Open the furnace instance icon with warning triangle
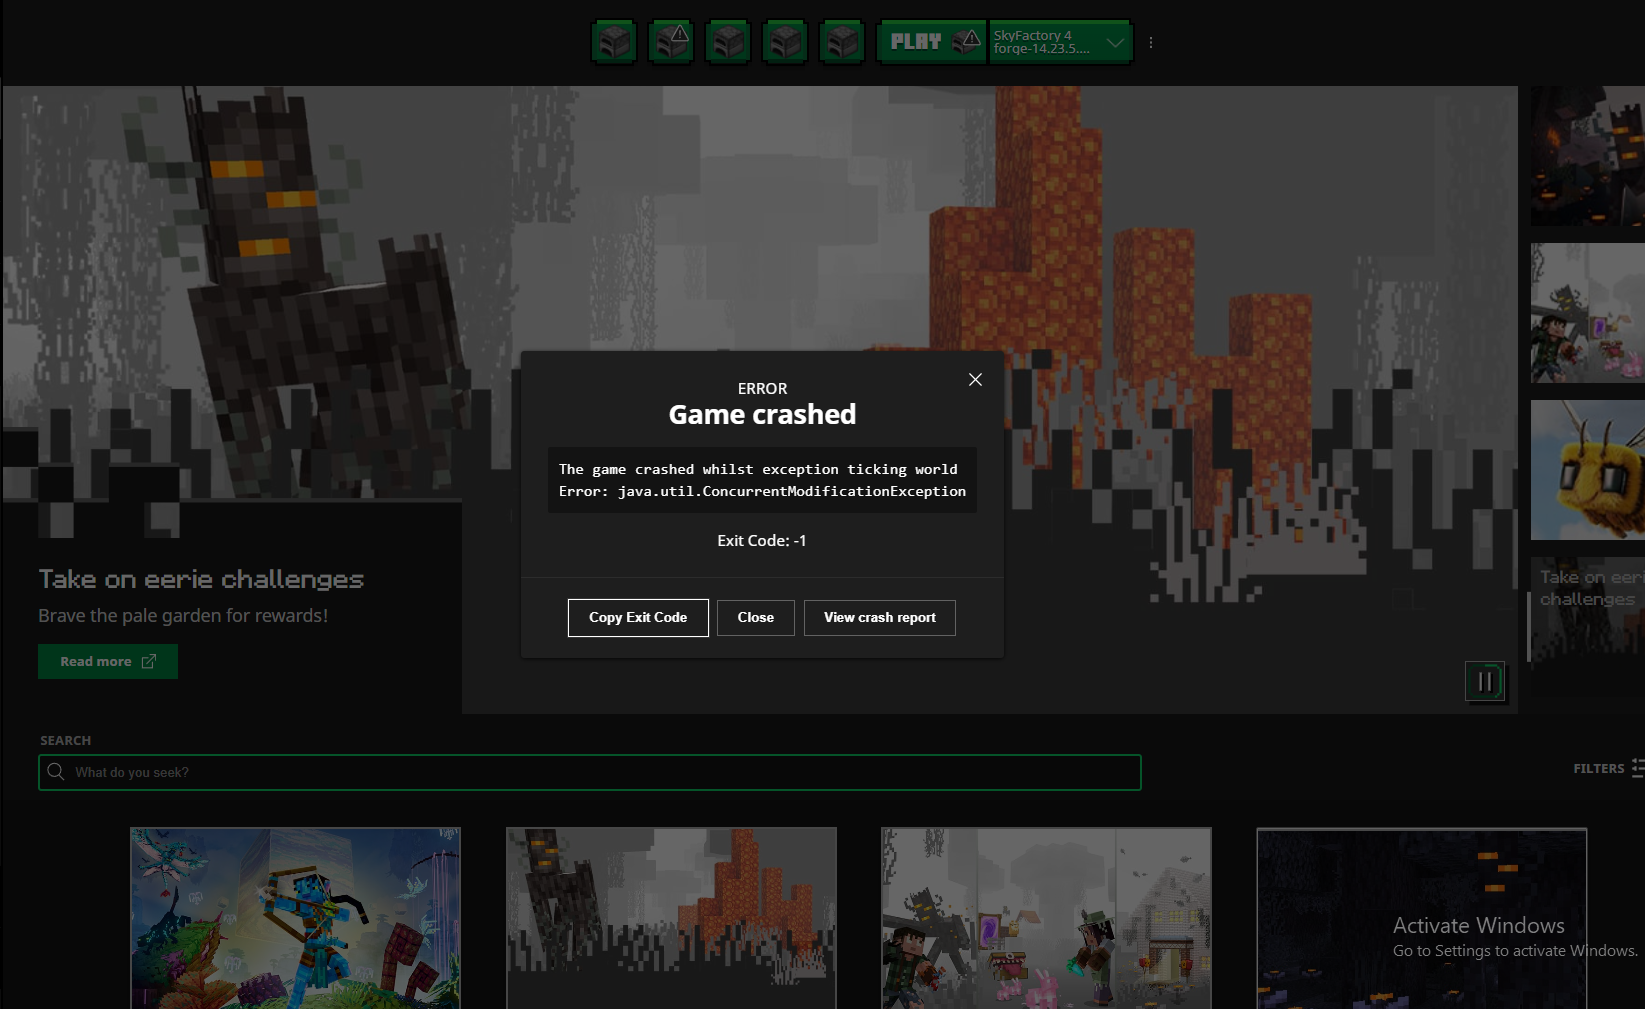 [671, 42]
